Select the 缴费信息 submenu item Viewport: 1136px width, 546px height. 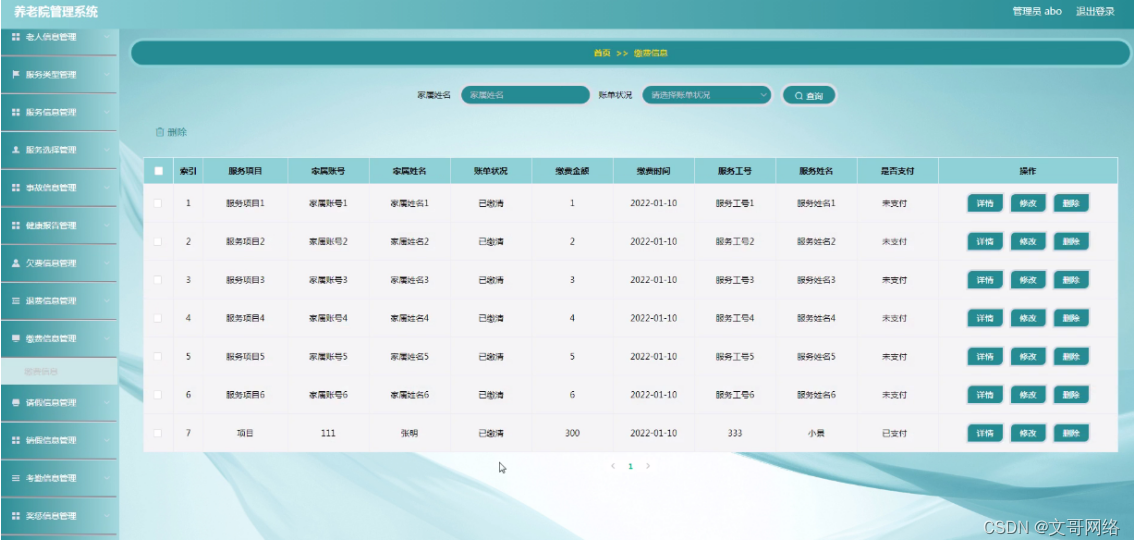[x=59, y=371]
